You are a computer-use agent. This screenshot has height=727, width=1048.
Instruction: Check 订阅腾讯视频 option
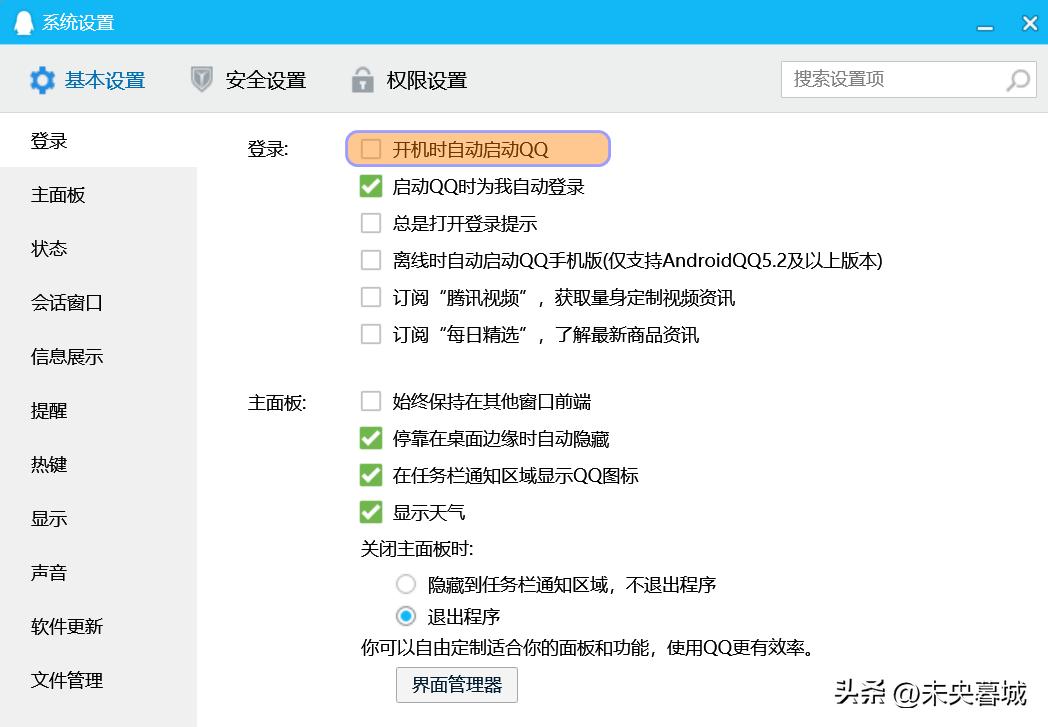pos(370,297)
